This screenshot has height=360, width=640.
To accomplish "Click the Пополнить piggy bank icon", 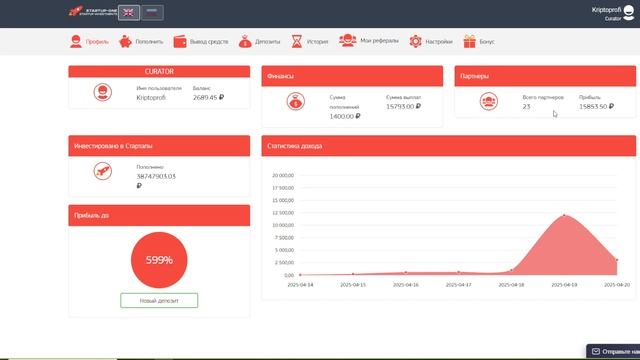I will pos(125,41).
